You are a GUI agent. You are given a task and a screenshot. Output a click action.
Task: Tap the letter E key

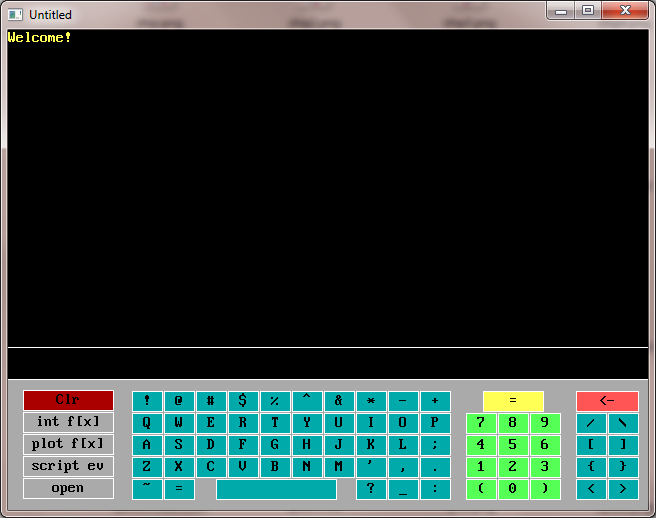pos(211,423)
